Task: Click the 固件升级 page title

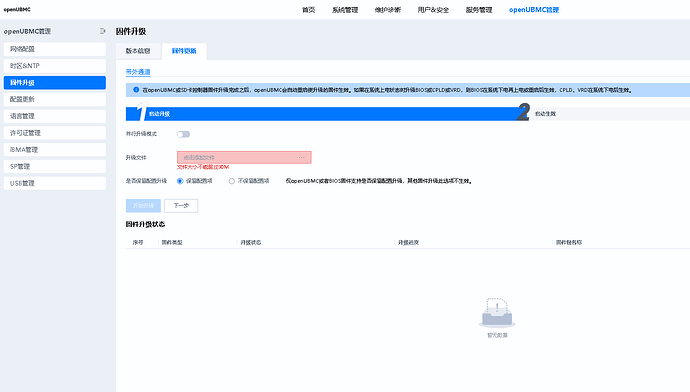Action: [131, 31]
